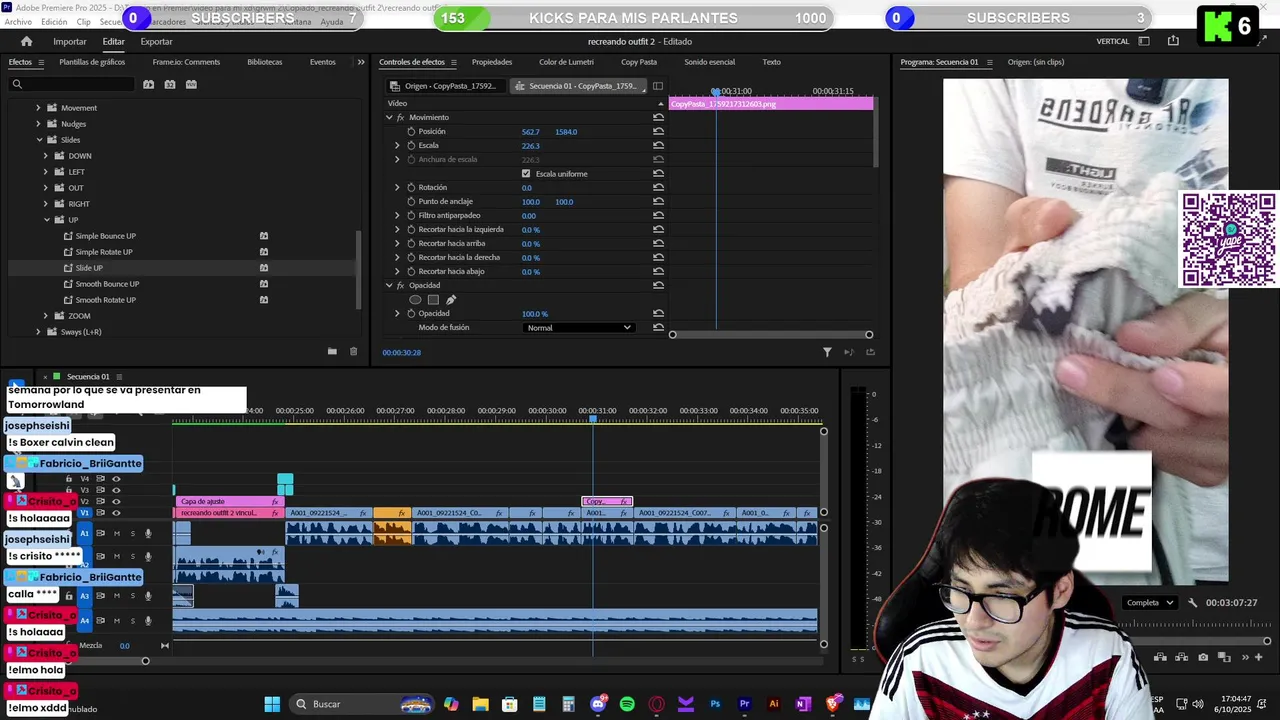
Task: Select the CopyPasta png clip bar
Action: (x=771, y=104)
